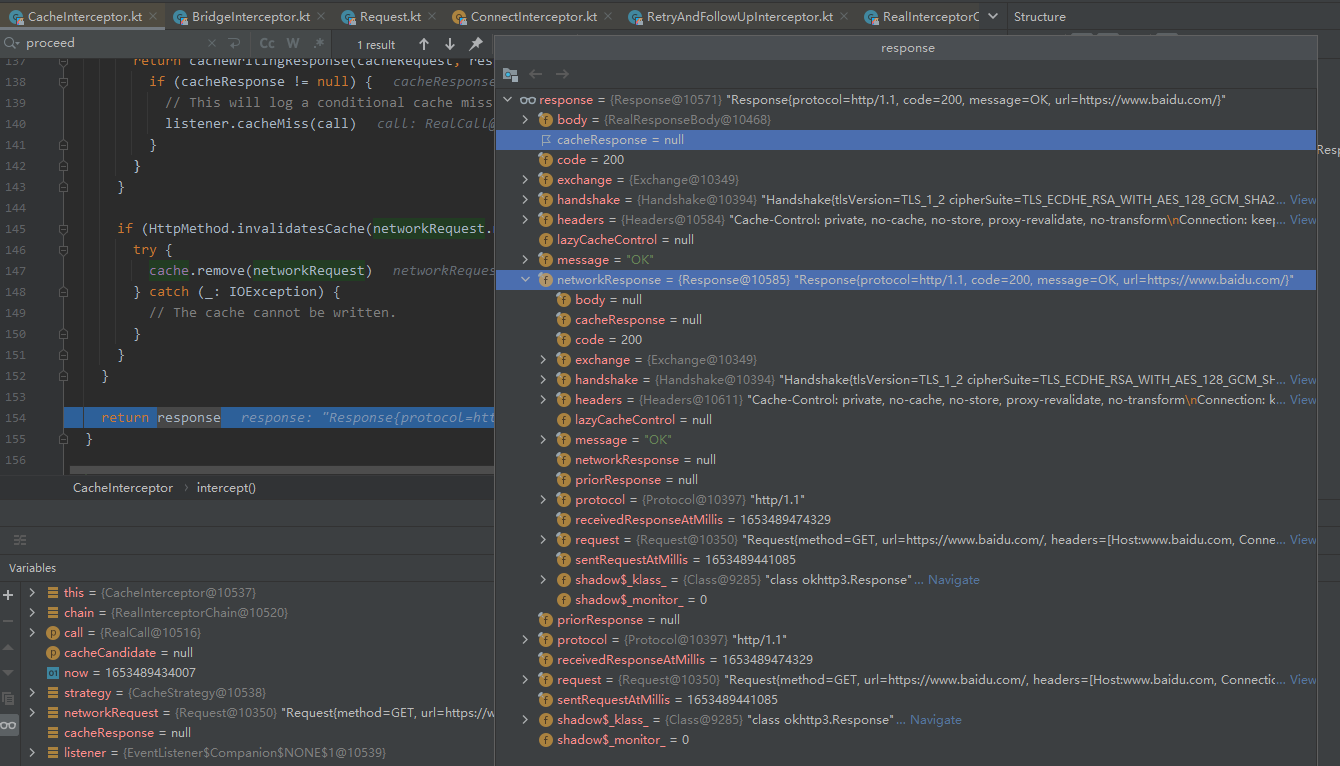
Task: Click the back arrow in response popup
Action: (536, 74)
